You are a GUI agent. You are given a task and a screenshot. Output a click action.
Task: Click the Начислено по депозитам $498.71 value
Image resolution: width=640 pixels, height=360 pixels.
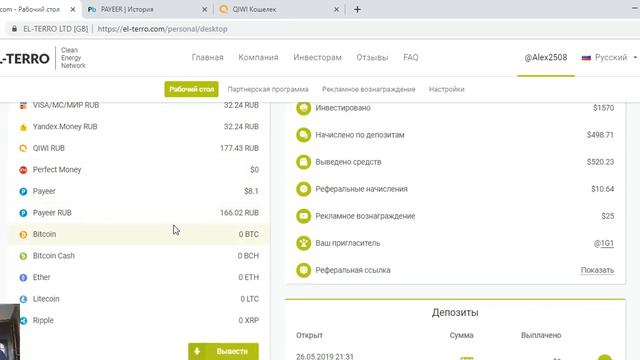tap(600, 135)
